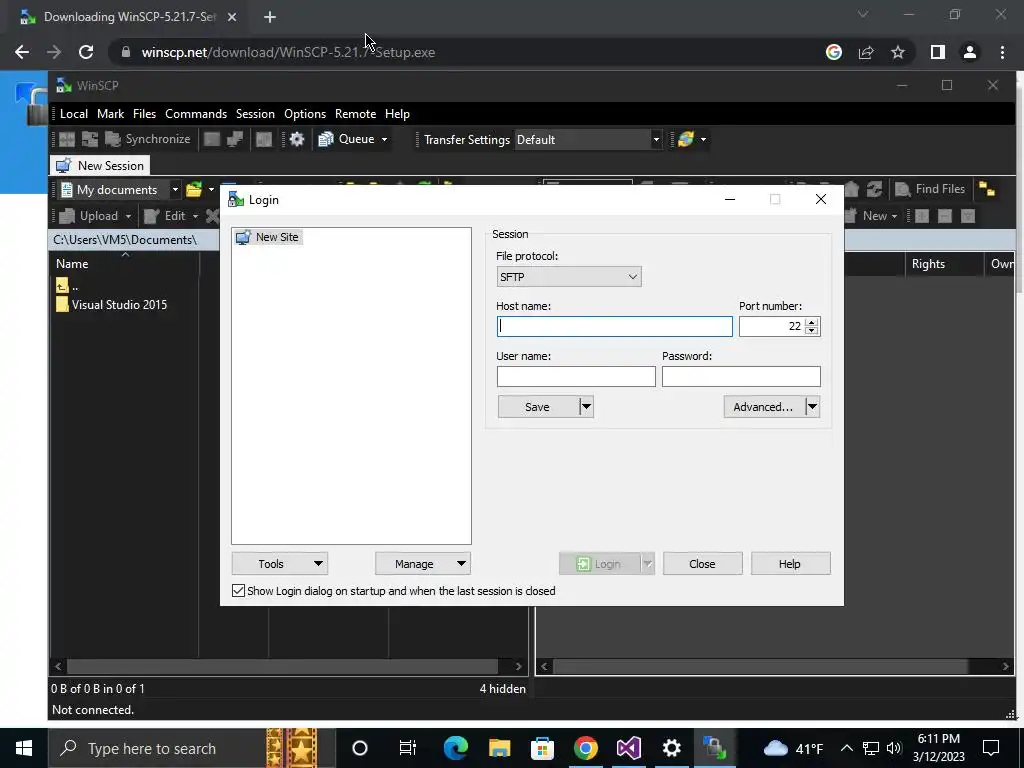Click the Password input field

coord(741,376)
